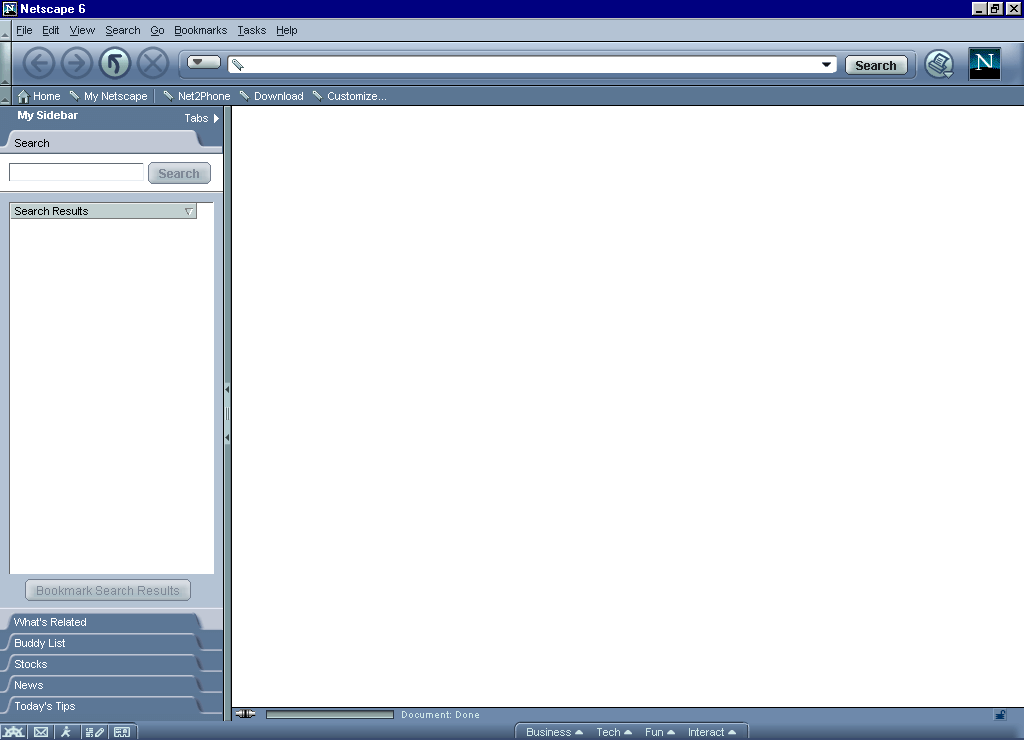Collapse the sidebar using the splitter grip
Viewport: 1024px width, 740px height.
pos(227,413)
